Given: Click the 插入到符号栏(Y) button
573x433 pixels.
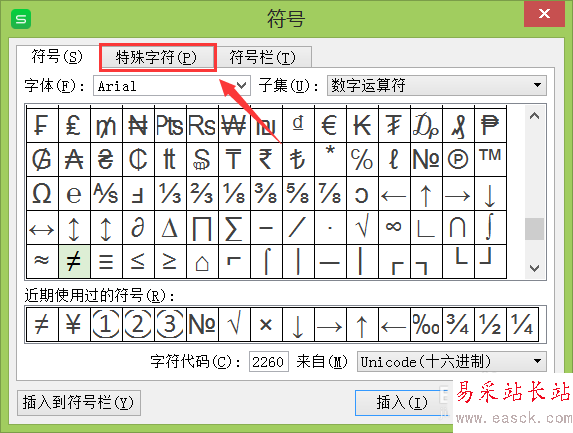Looking at the screenshot, I should tap(79, 403).
